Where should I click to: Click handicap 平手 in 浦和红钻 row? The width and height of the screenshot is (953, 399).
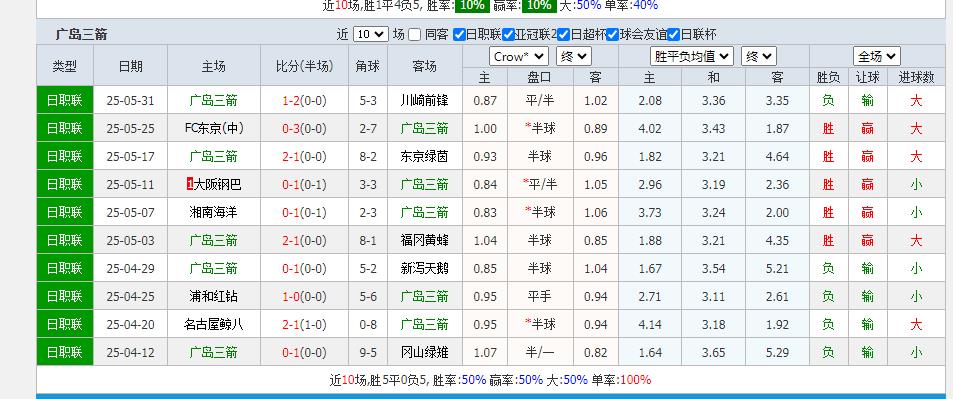coord(539,296)
